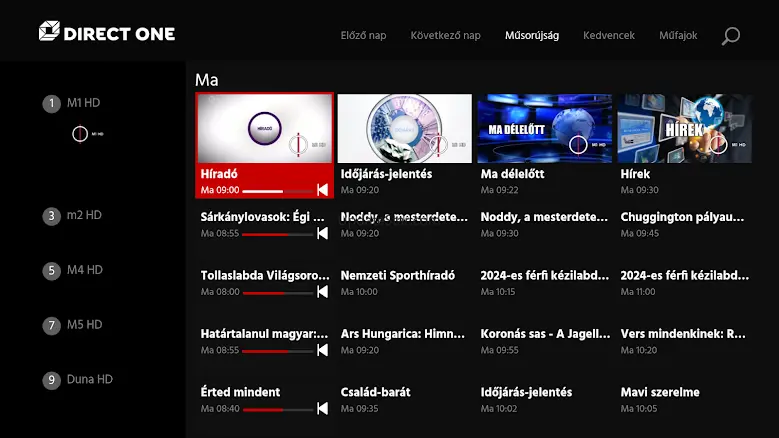Click the Sárkánylovasok progress bar
The height and width of the screenshot is (438, 779).
[x=278, y=234]
